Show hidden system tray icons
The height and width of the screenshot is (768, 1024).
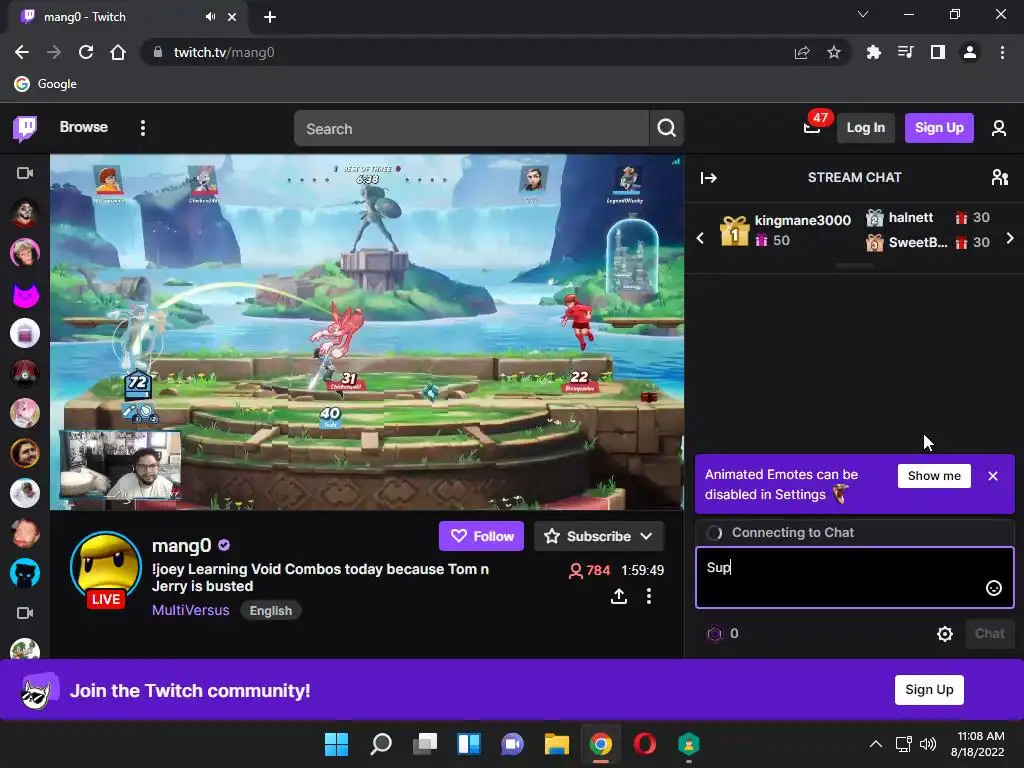point(876,744)
